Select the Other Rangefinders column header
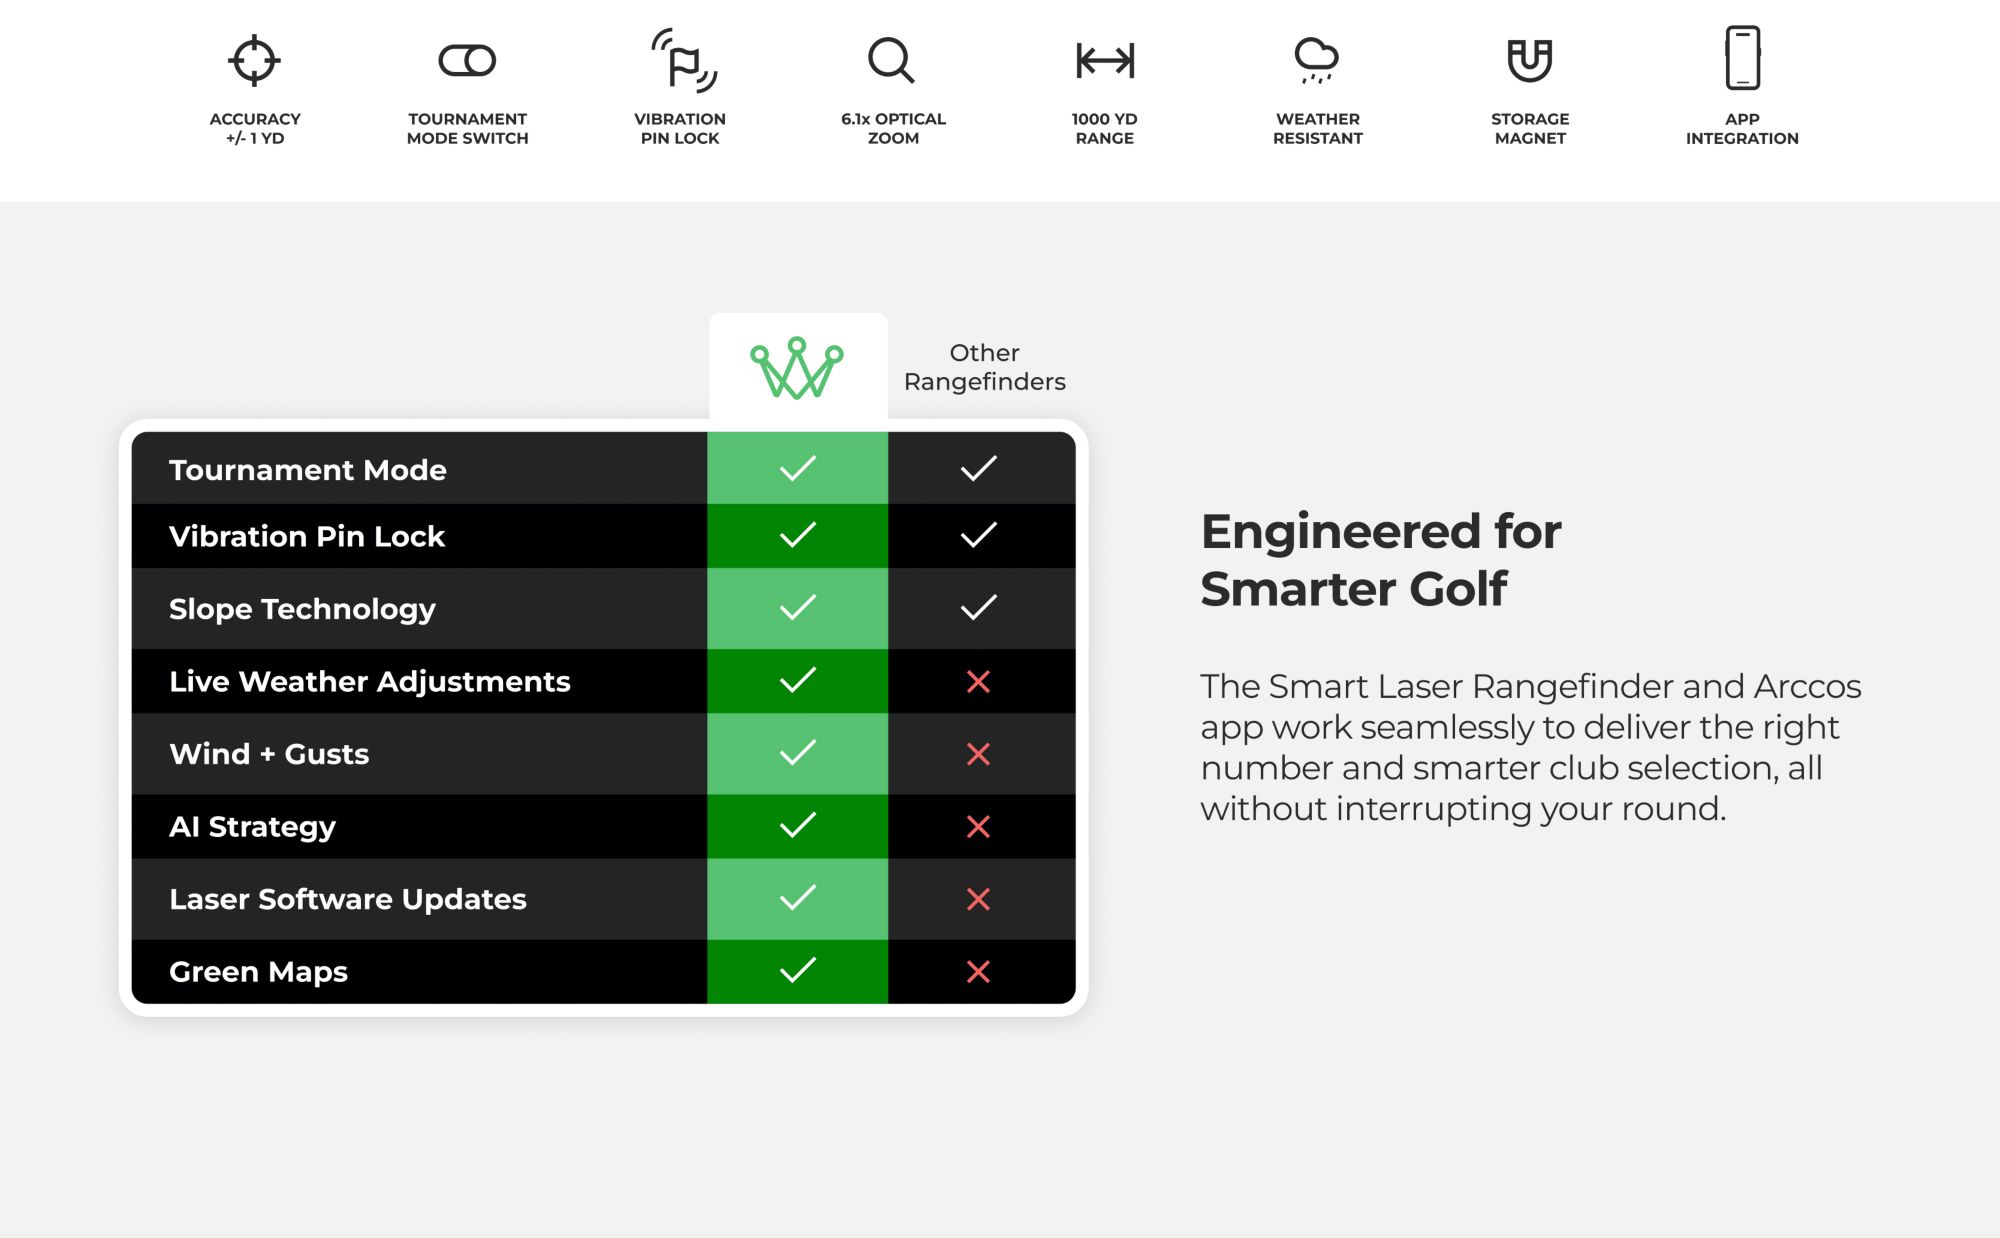The image size is (2000, 1238). tap(984, 367)
